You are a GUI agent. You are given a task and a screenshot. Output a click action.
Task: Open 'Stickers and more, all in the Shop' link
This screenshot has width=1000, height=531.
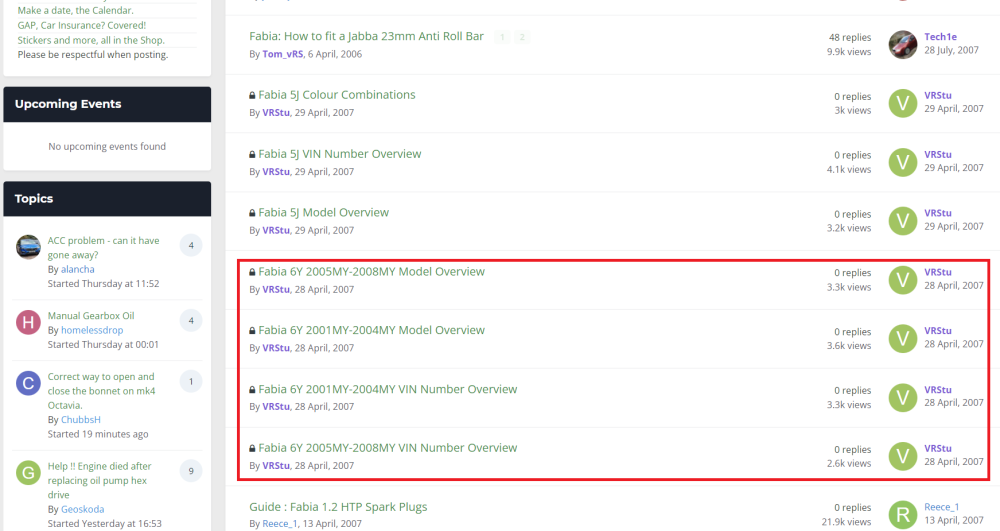tap(91, 40)
